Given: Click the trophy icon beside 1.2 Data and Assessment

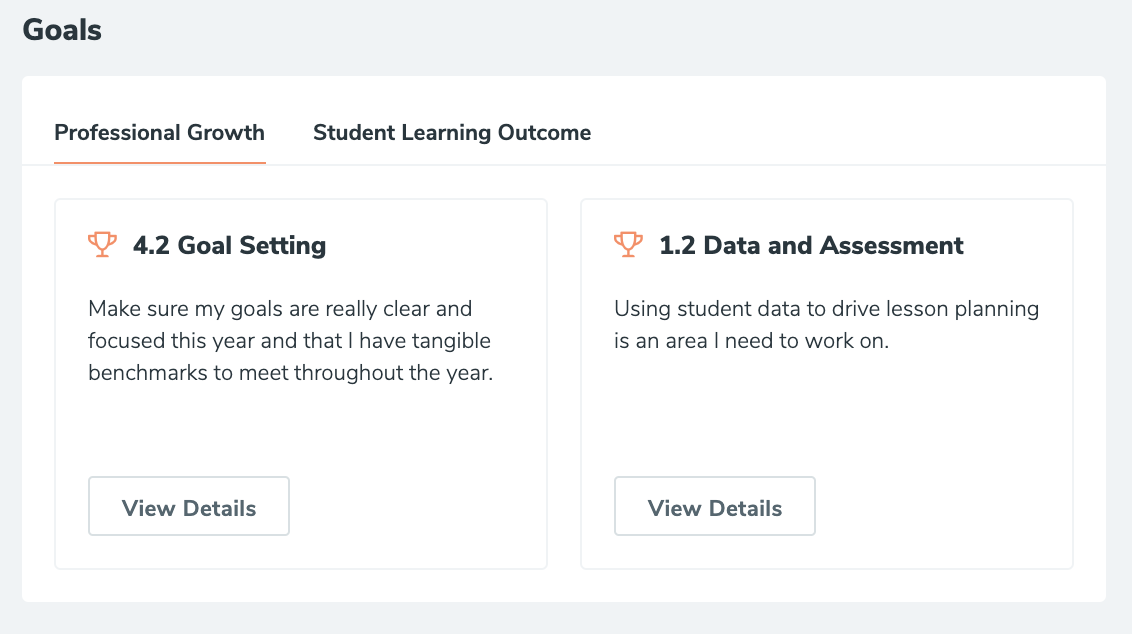Looking at the screenshot, I should 628,245.
